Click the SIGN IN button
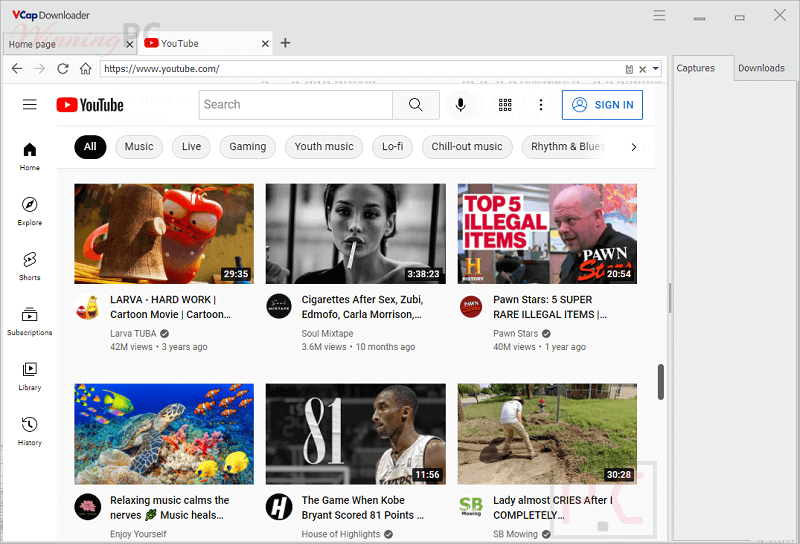This screenshot has width=800, height=544. pos(602,105)
